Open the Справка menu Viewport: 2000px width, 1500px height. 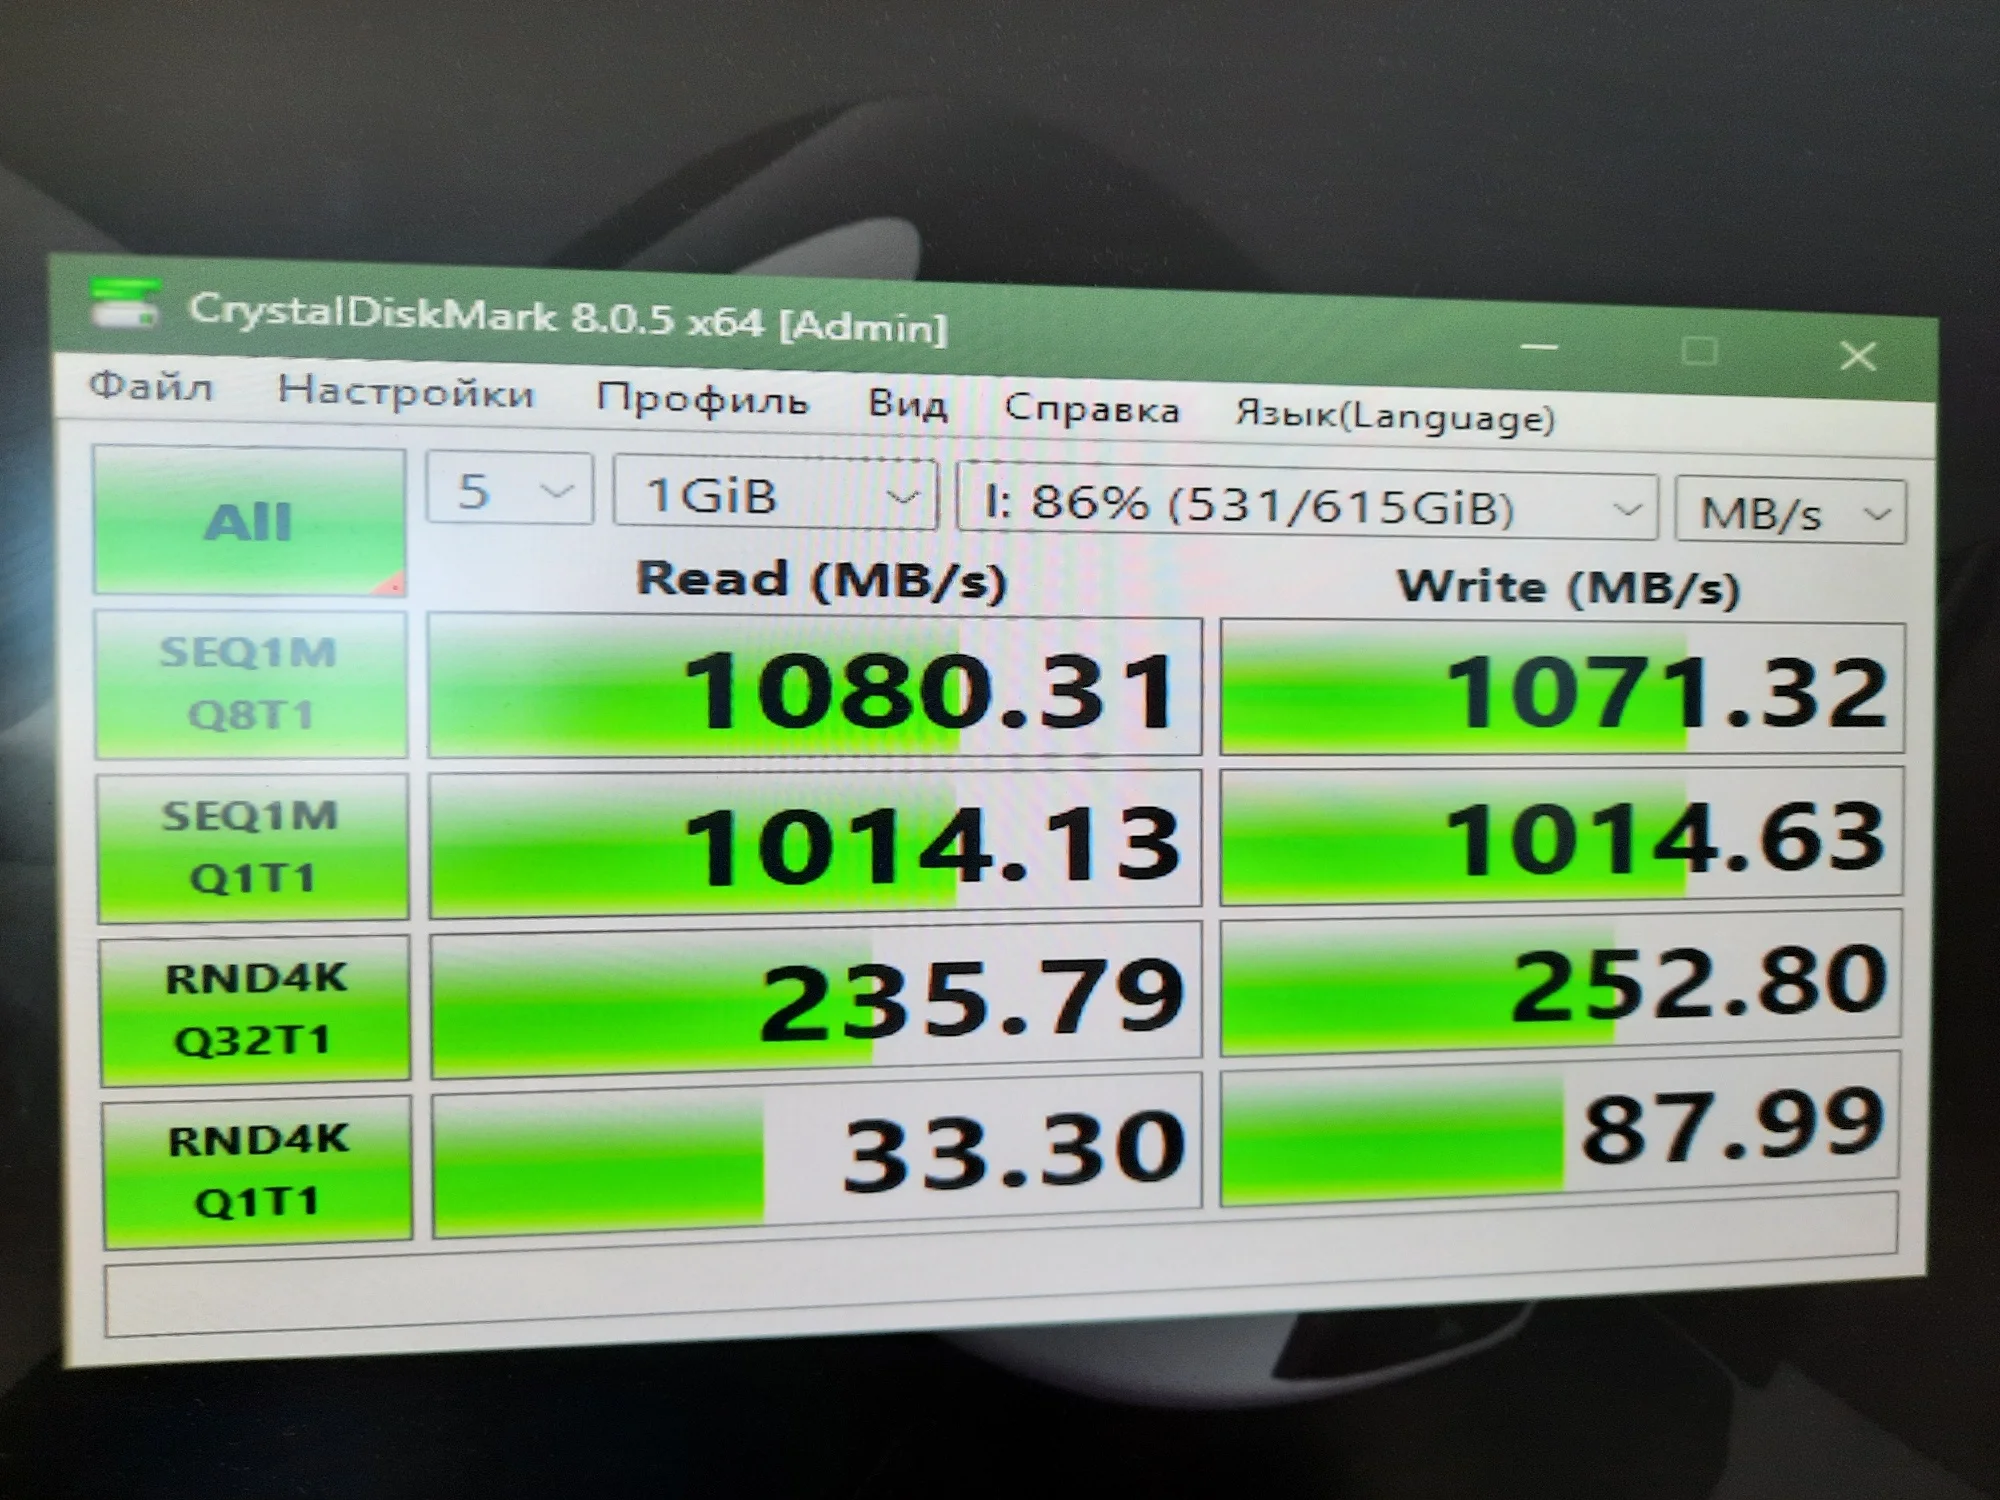tap(1091, 410)
